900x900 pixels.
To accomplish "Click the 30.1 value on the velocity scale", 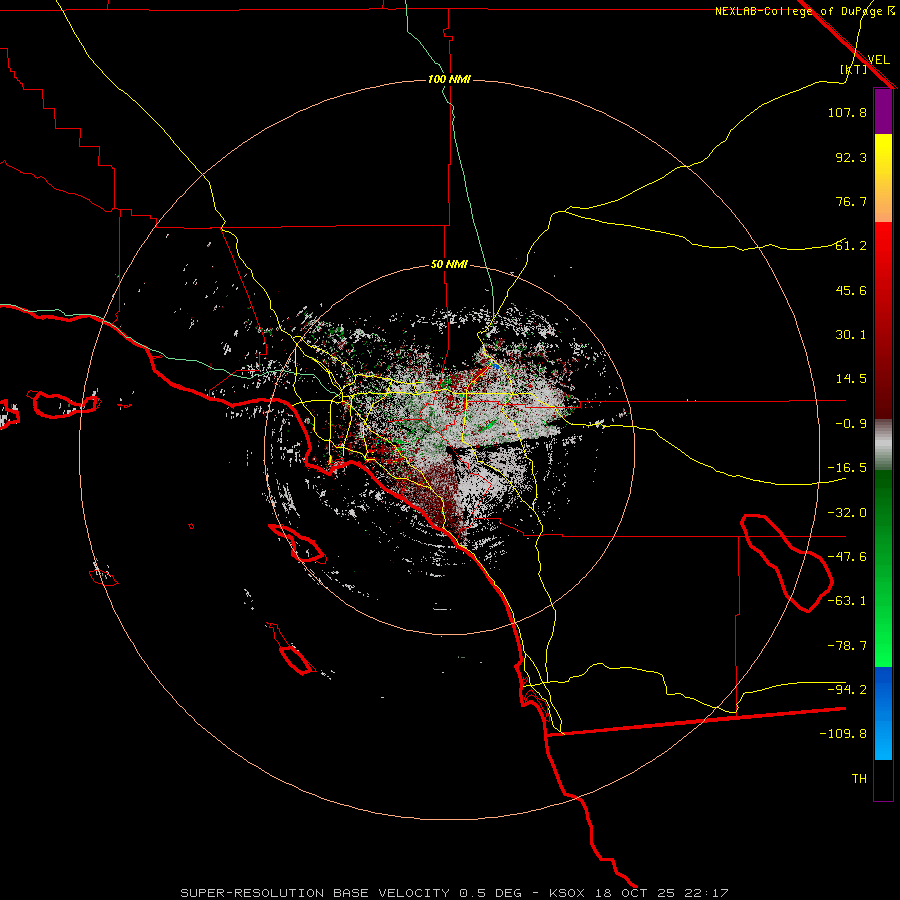I will pos(851,335).
